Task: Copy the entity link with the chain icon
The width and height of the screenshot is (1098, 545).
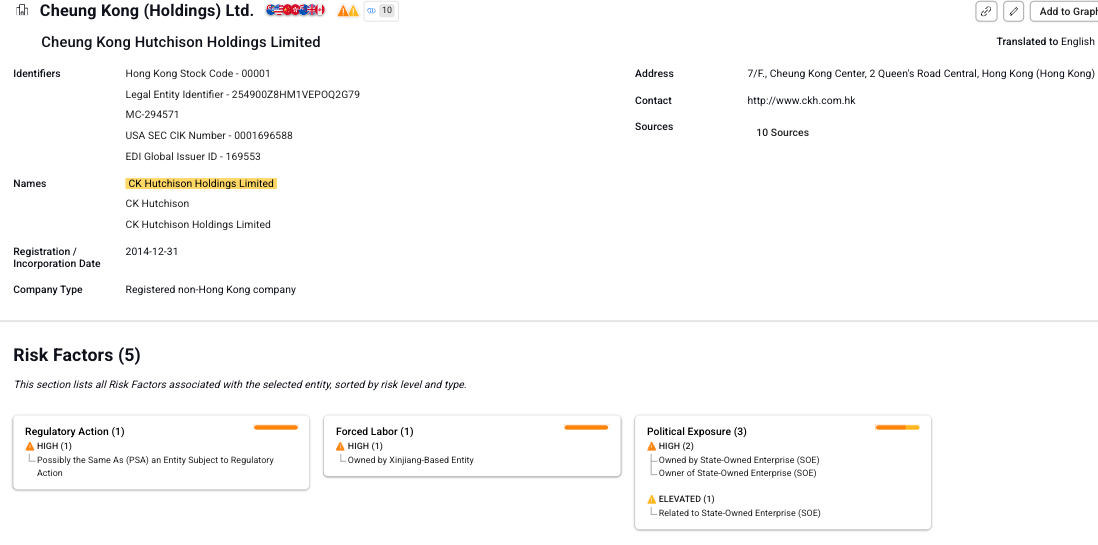Action: tap(986, 11)
